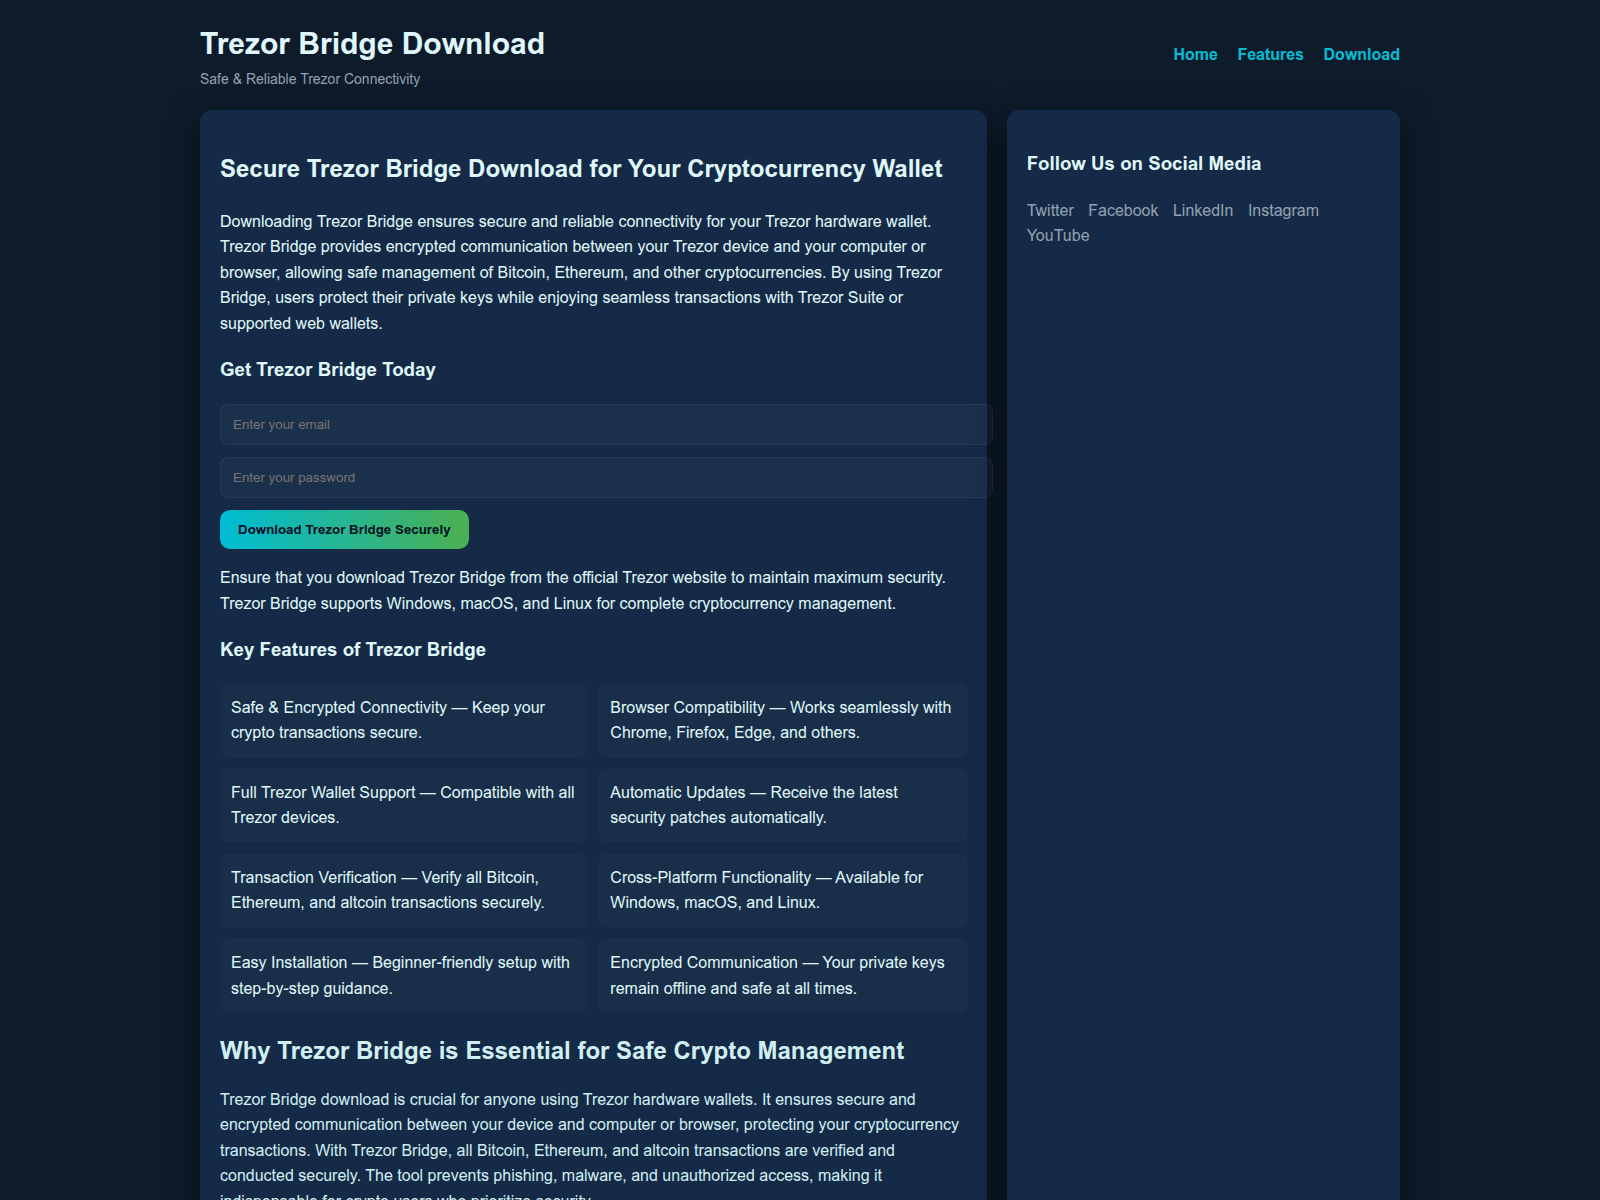Open the Home navigation link
1600x1200 pixels.
click(1195, 54)
